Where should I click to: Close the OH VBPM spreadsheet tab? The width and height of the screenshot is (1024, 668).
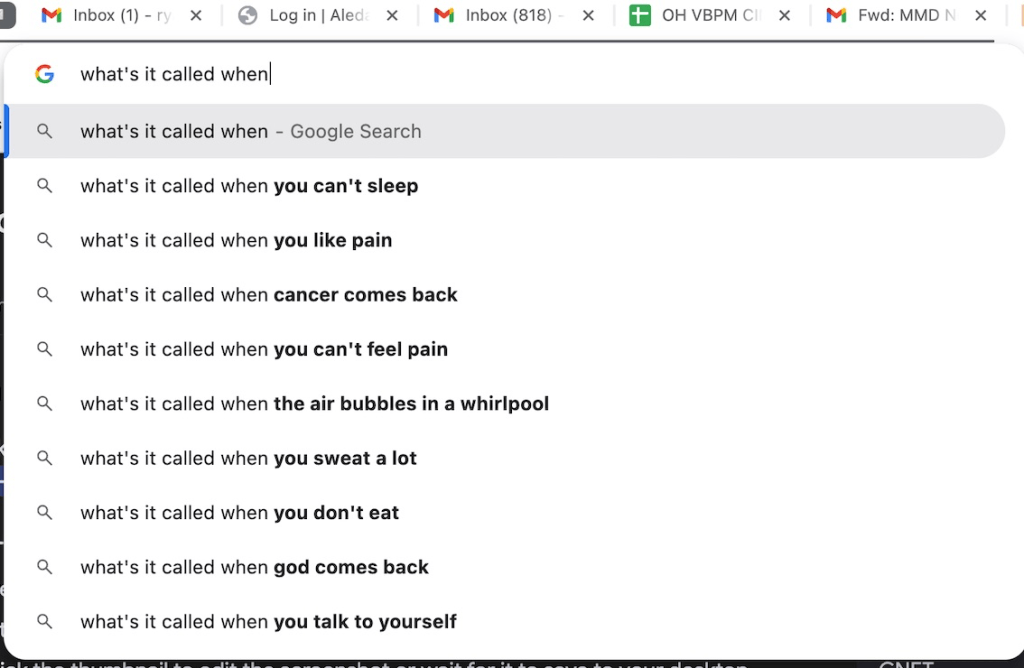pos(785,16)
